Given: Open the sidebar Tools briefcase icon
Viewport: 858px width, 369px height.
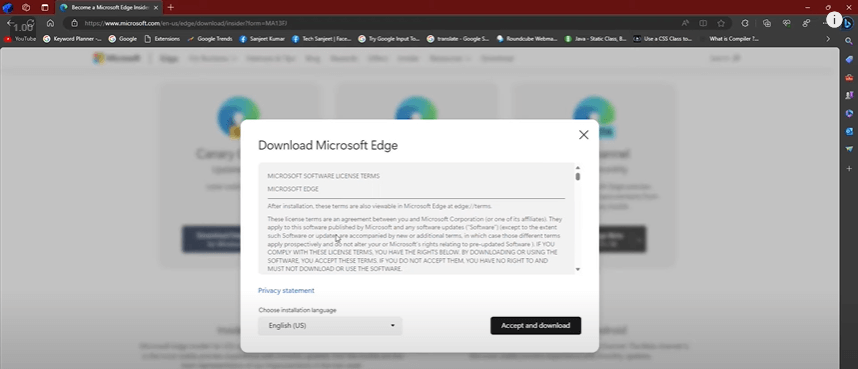Looking at the screenshot, I should tap(849, 77).
